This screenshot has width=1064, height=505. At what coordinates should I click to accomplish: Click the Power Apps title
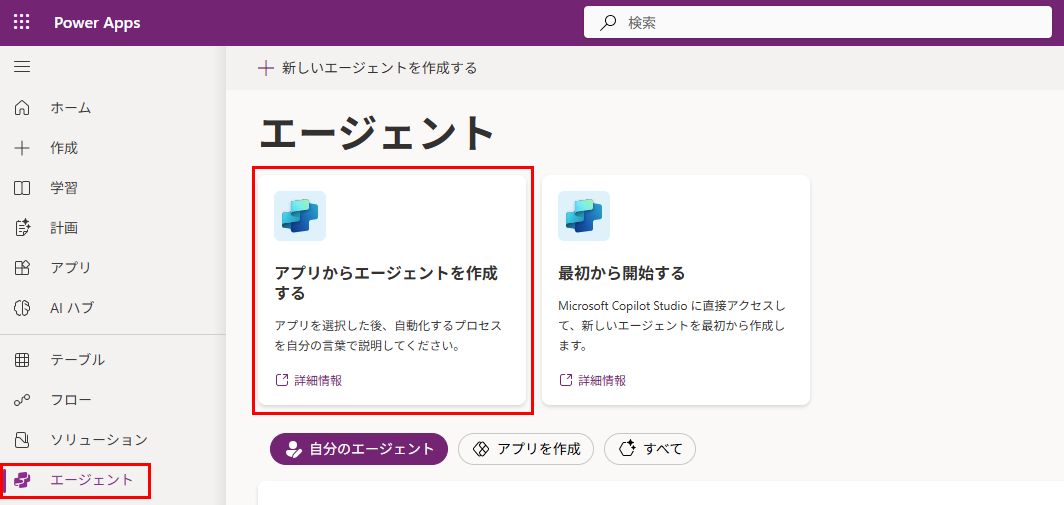point(97,22)
